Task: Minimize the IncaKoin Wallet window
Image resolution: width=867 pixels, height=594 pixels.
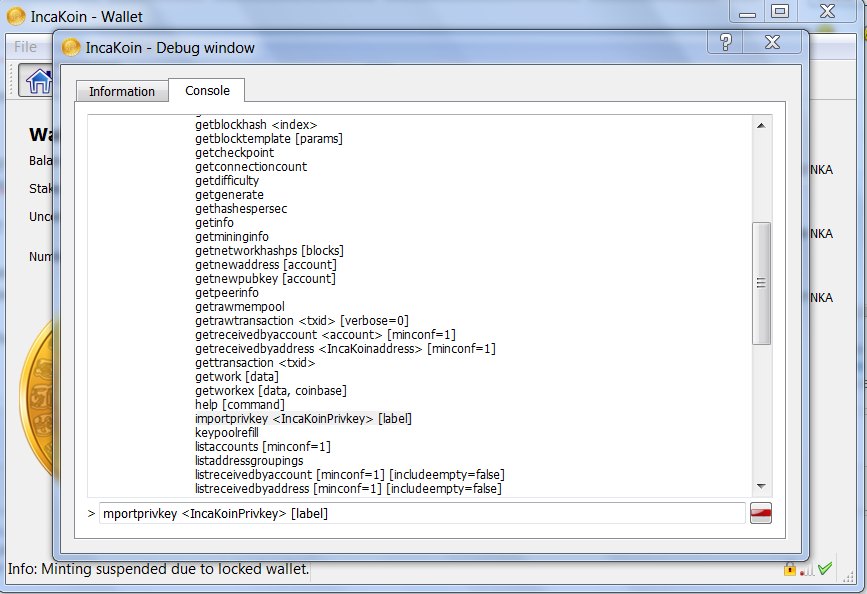Action: pos(747,11)
